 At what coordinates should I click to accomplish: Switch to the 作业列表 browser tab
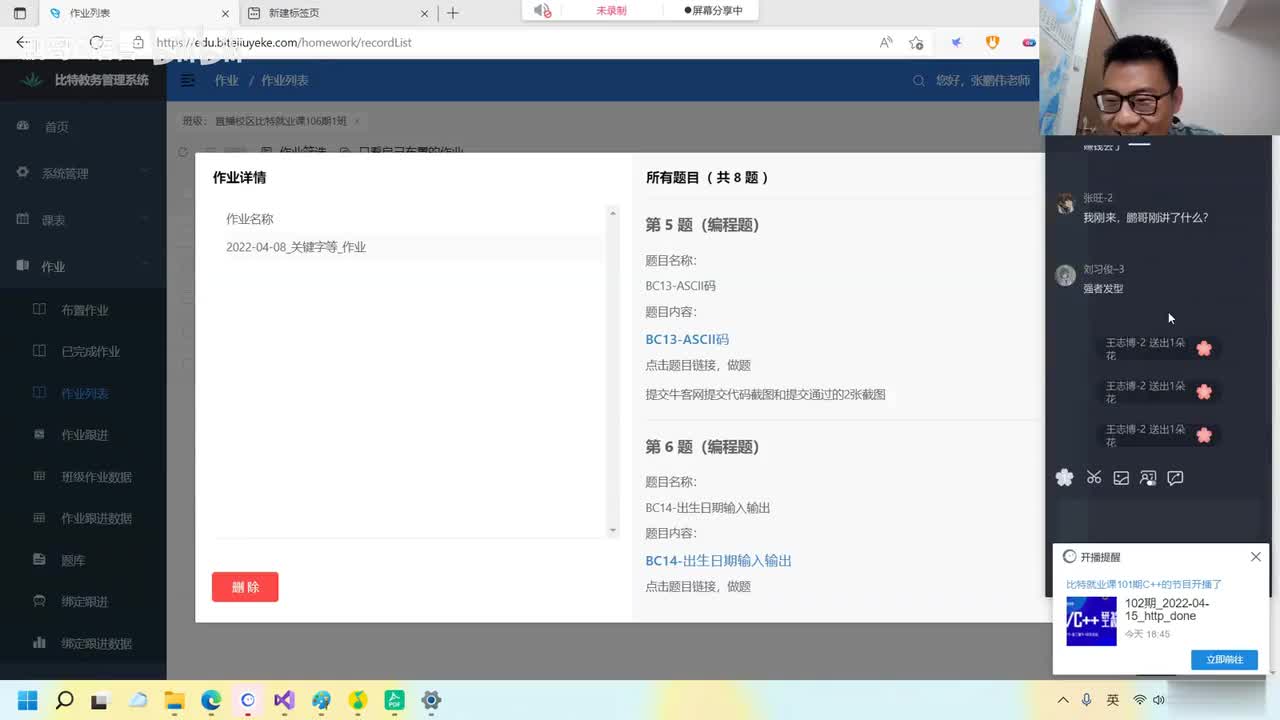137,13
